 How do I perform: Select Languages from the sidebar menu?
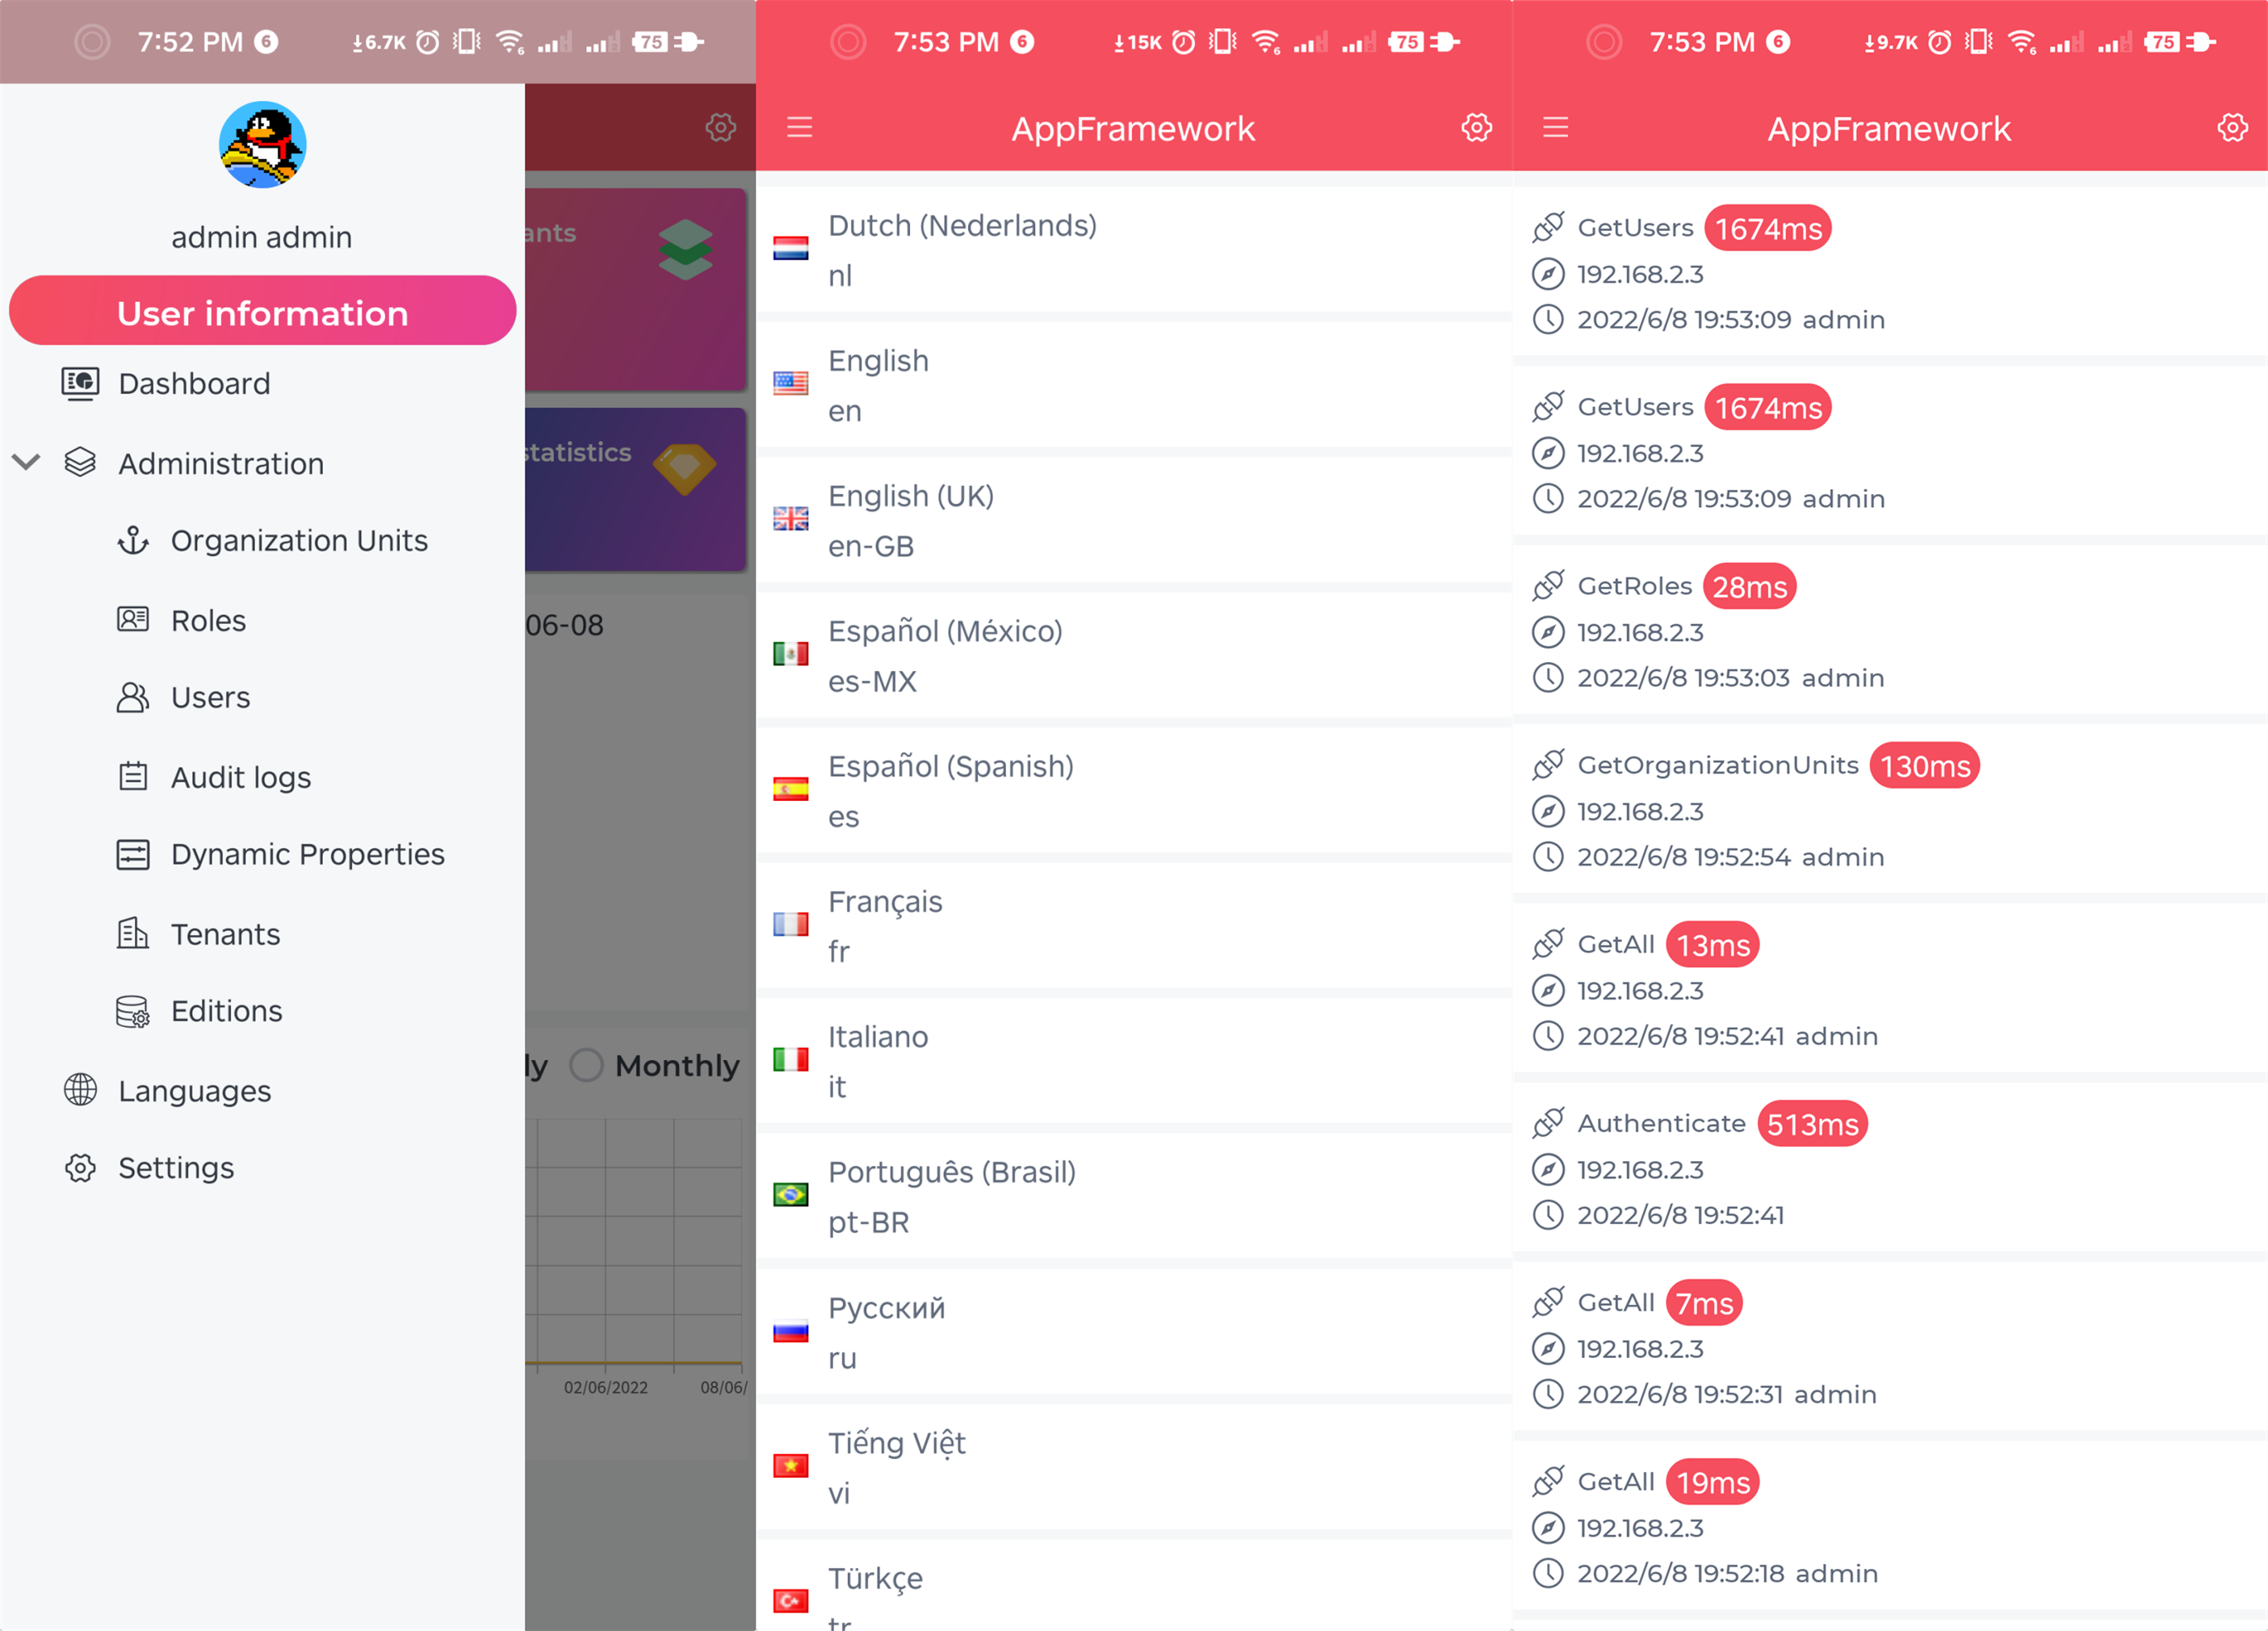[x=195, y=1090]
